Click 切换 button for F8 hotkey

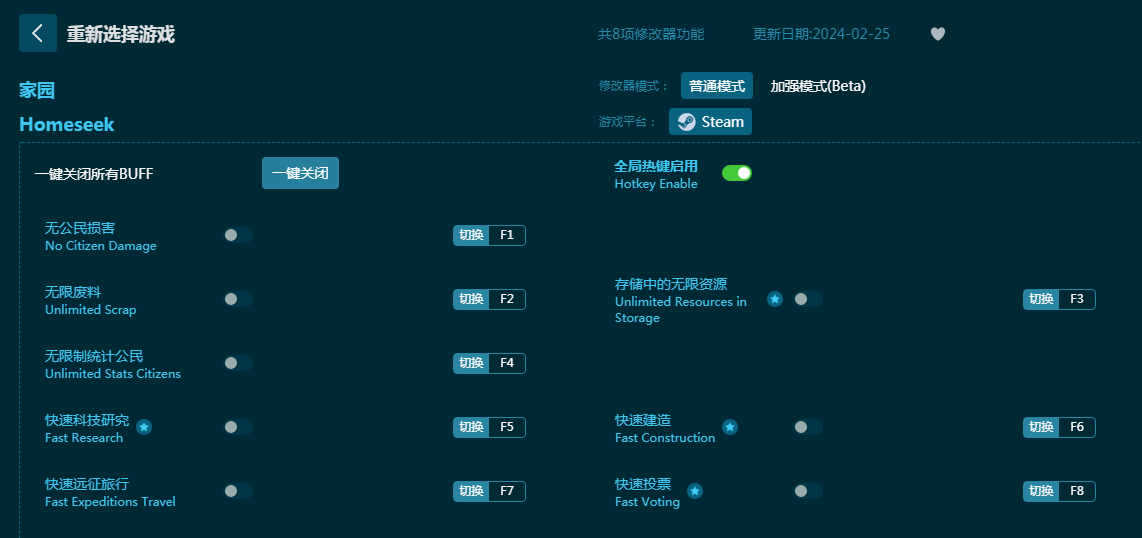click(x=1041, y=491)
